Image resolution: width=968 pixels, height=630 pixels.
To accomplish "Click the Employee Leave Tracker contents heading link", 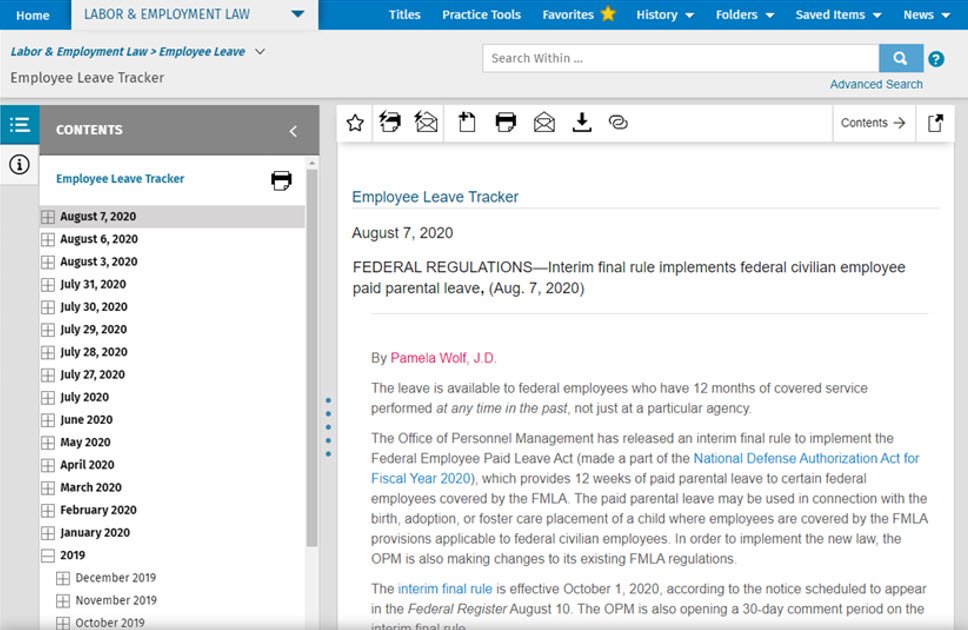I will click(x=120, y=179).
